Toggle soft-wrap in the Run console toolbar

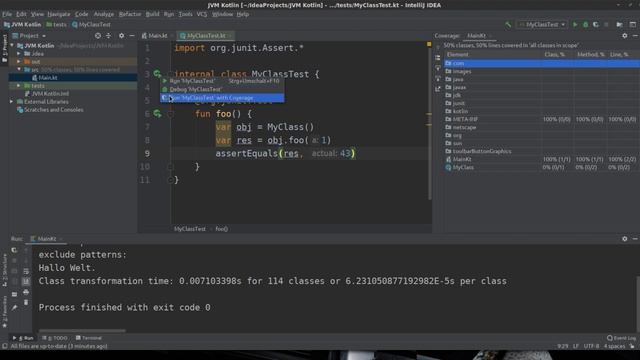click(x=26, y=271)
